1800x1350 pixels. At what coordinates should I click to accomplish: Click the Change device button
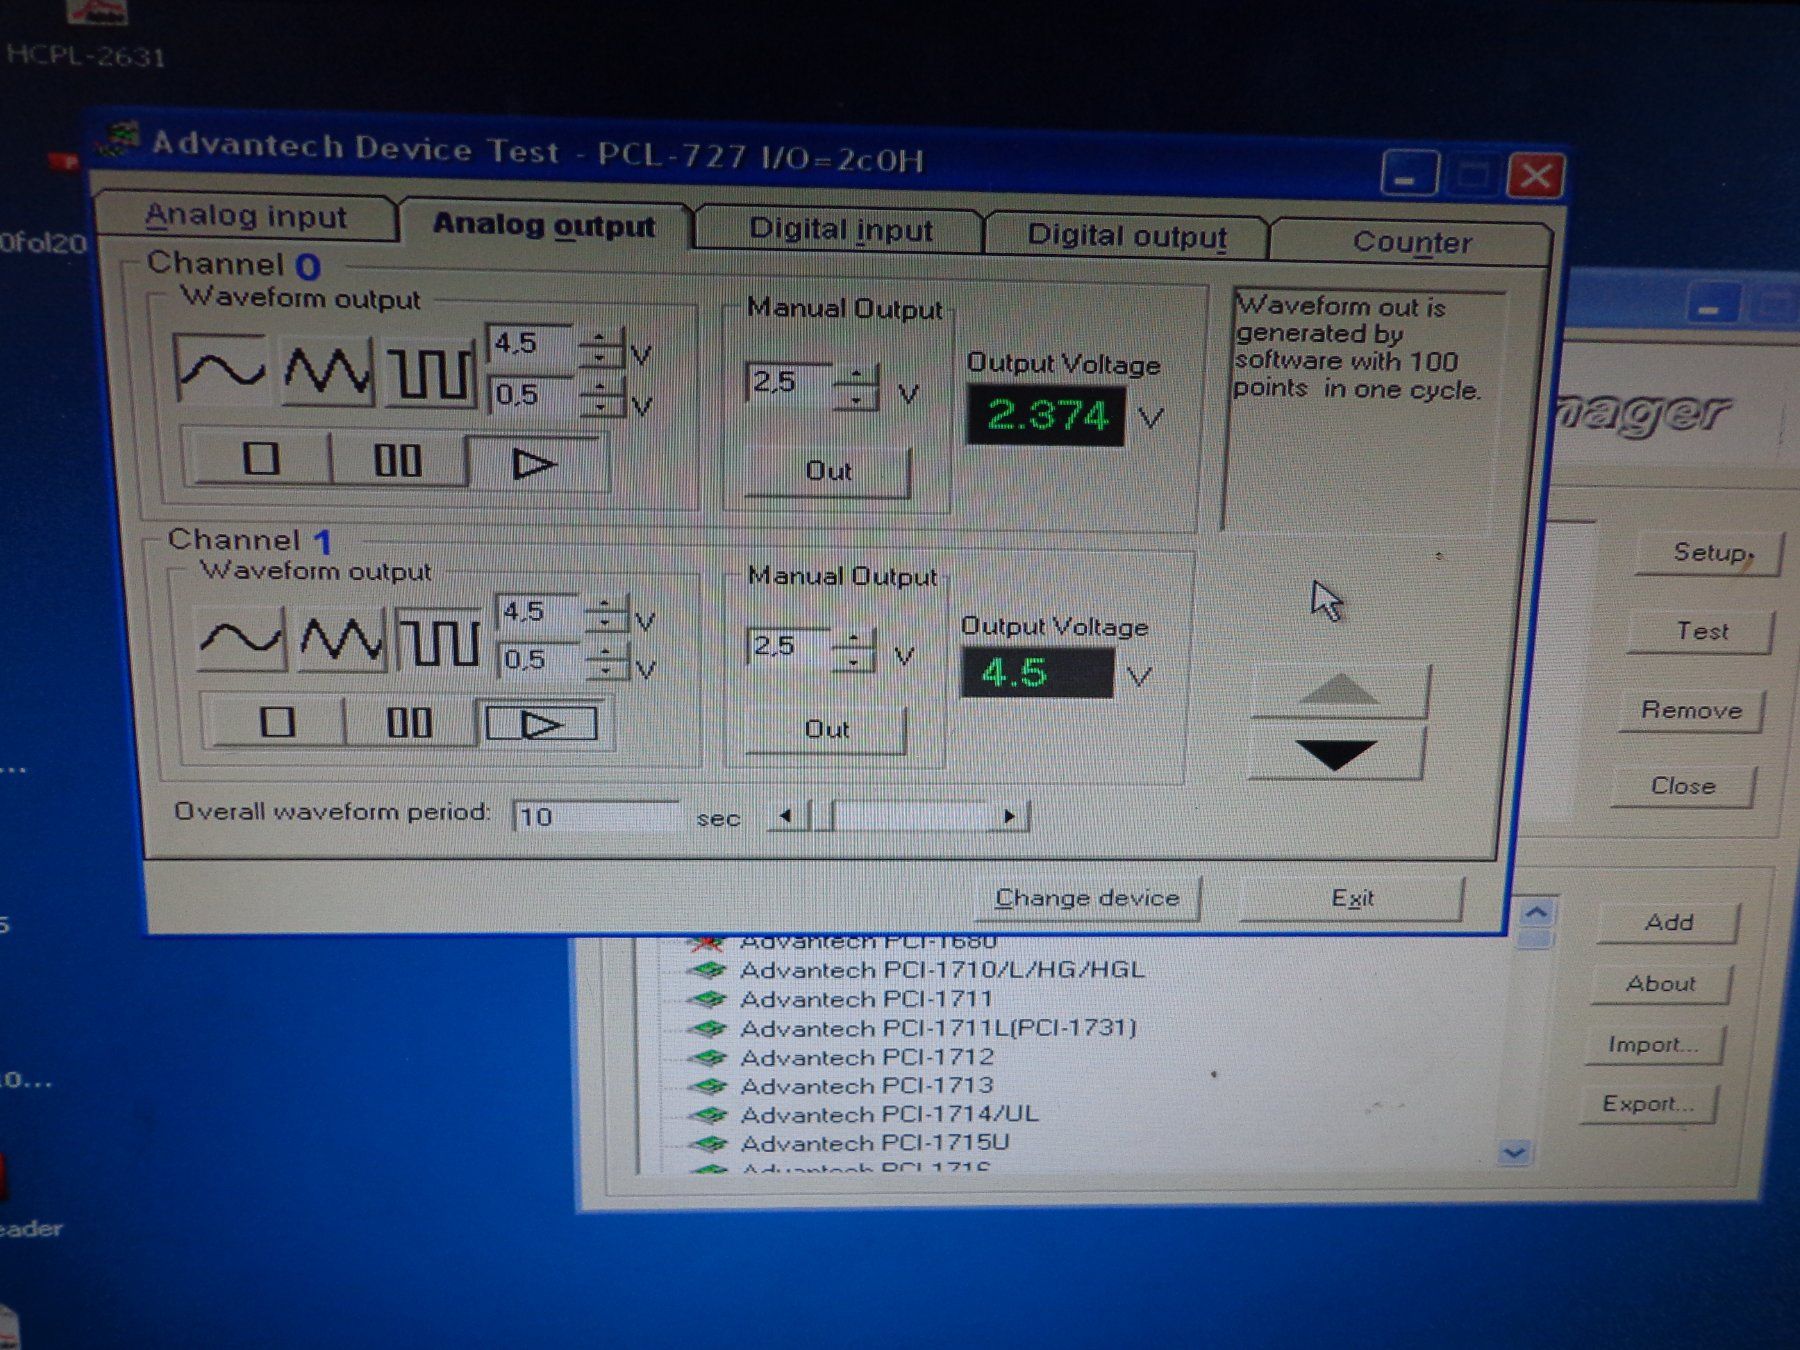point(1087,898)
